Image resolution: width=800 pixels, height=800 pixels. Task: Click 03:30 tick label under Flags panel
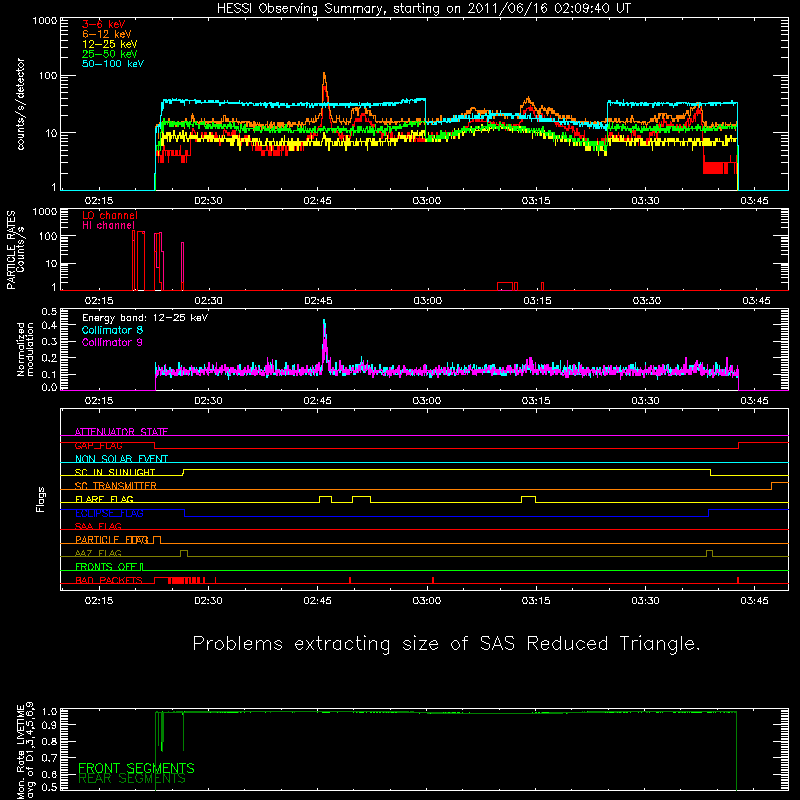pyautogui.click(x=645, y=601)
